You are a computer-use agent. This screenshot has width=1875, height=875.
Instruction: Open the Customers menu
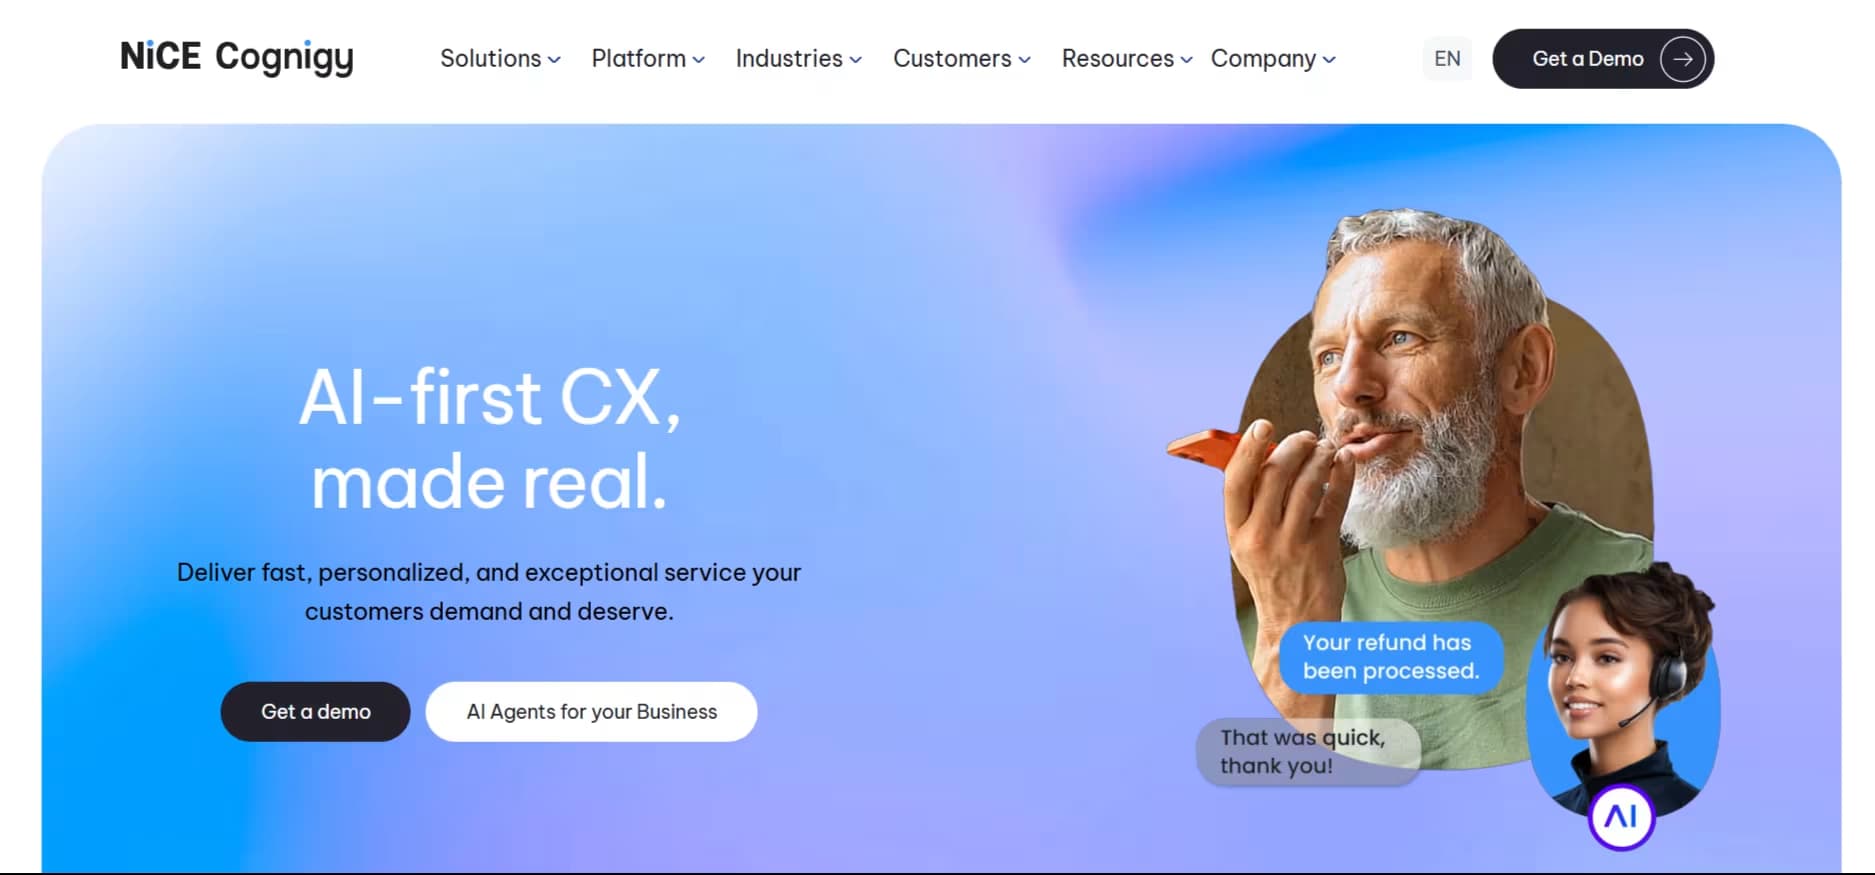coord(962,59)
